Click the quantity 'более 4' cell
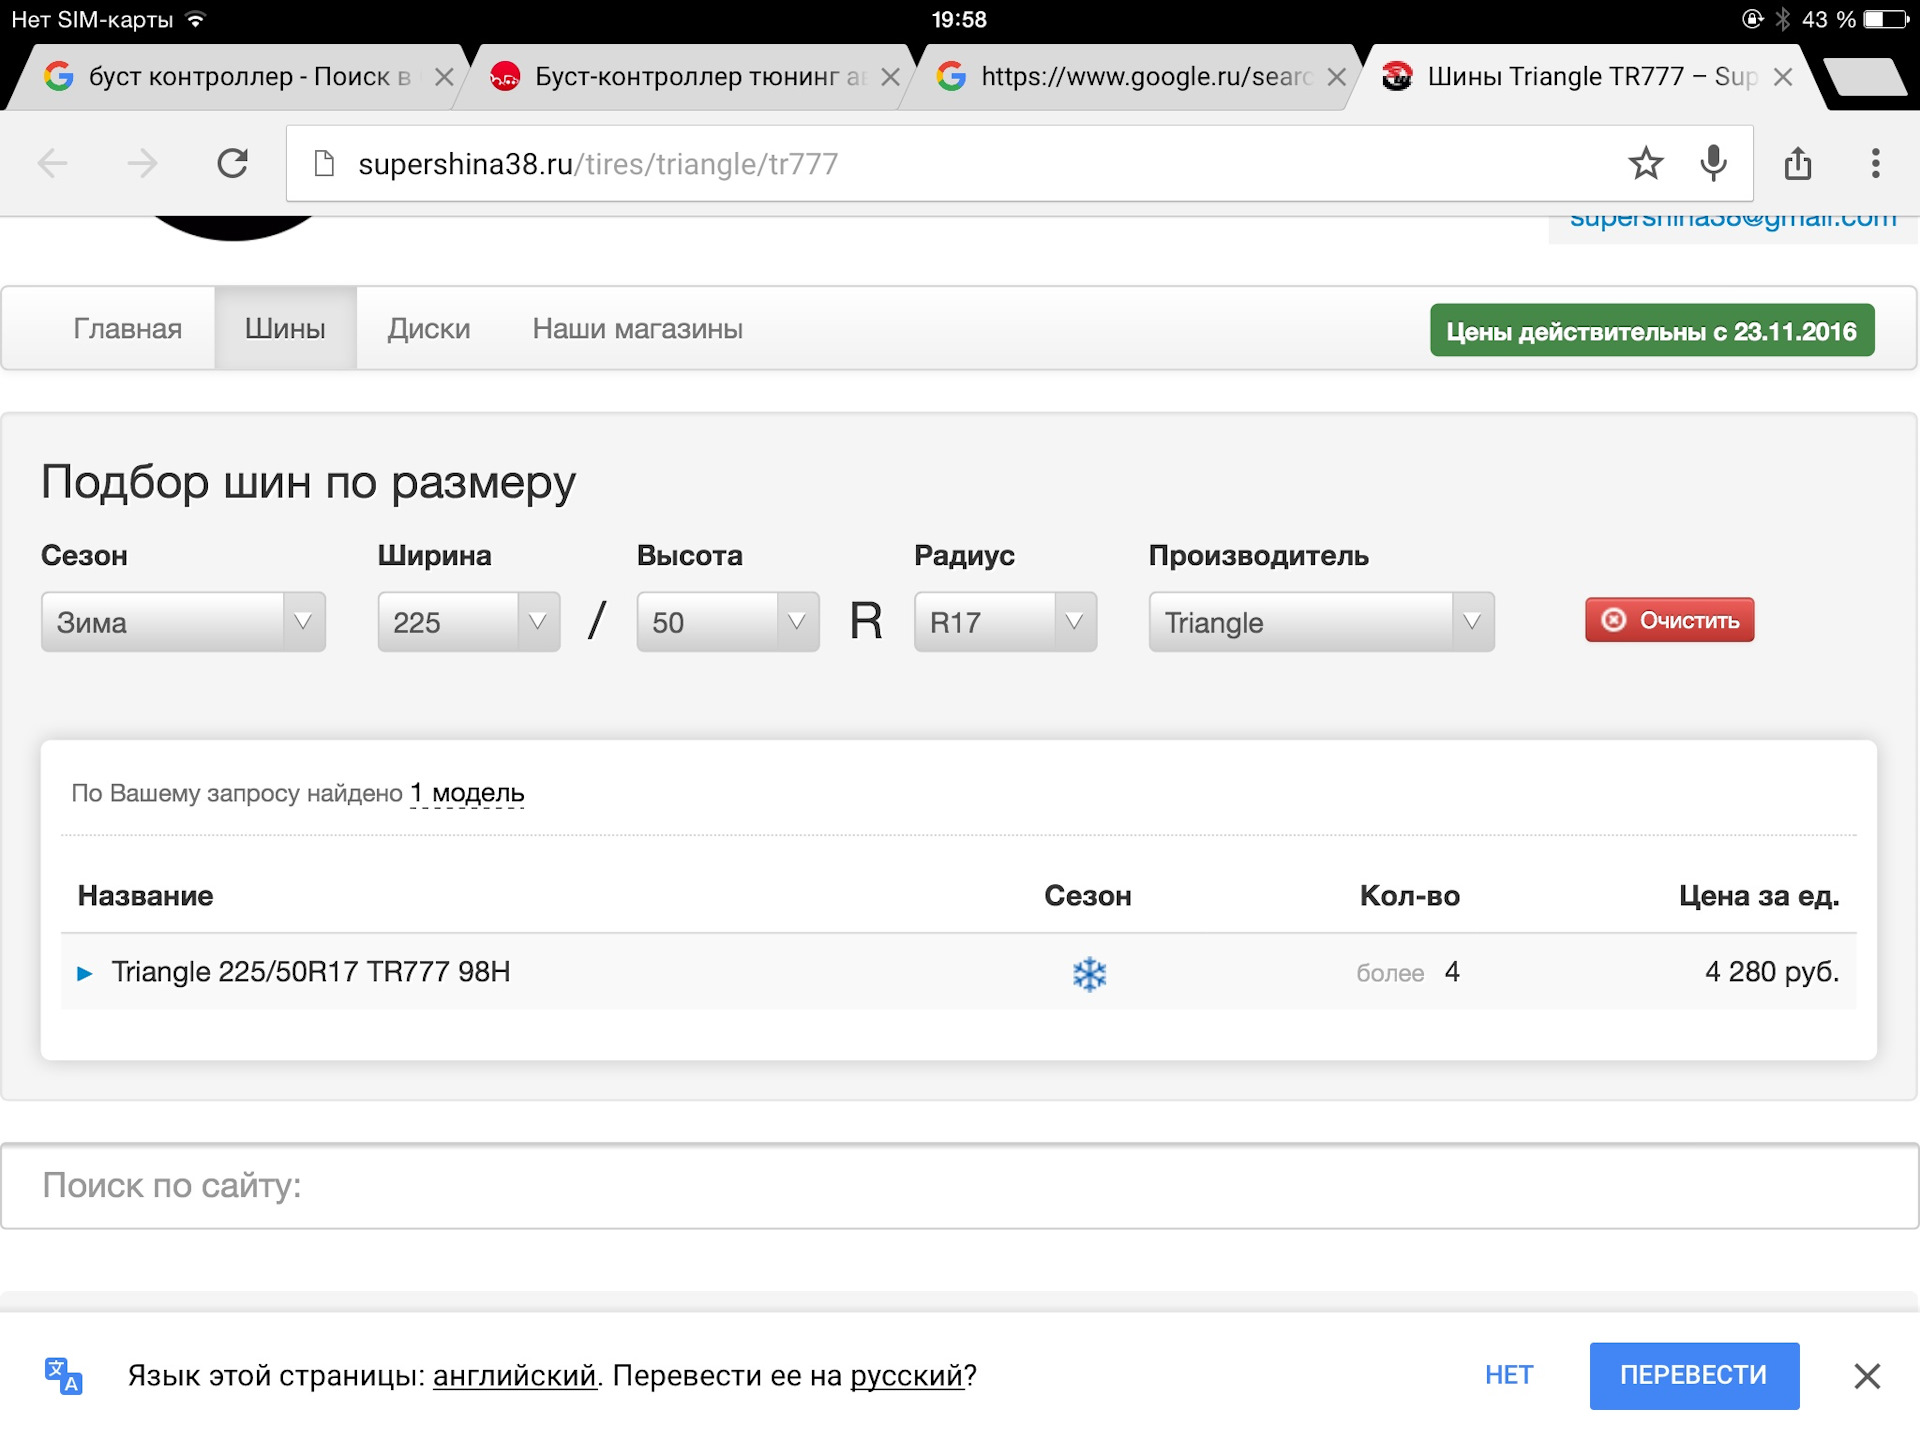Screen dimensions: 1920x1440 coord(1408,972)
